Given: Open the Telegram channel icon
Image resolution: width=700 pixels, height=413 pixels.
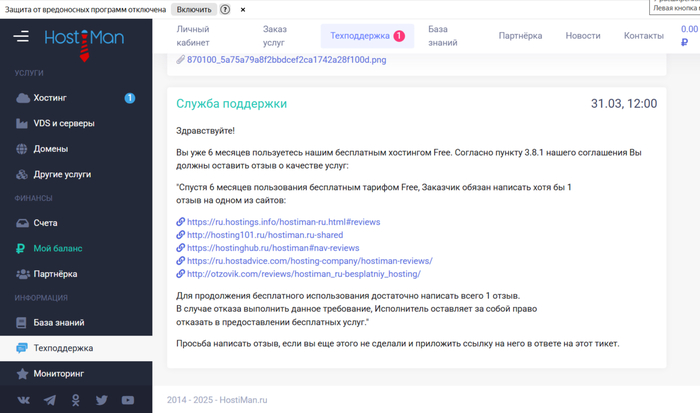Looking at the screenshot, I should coord(49,400).
